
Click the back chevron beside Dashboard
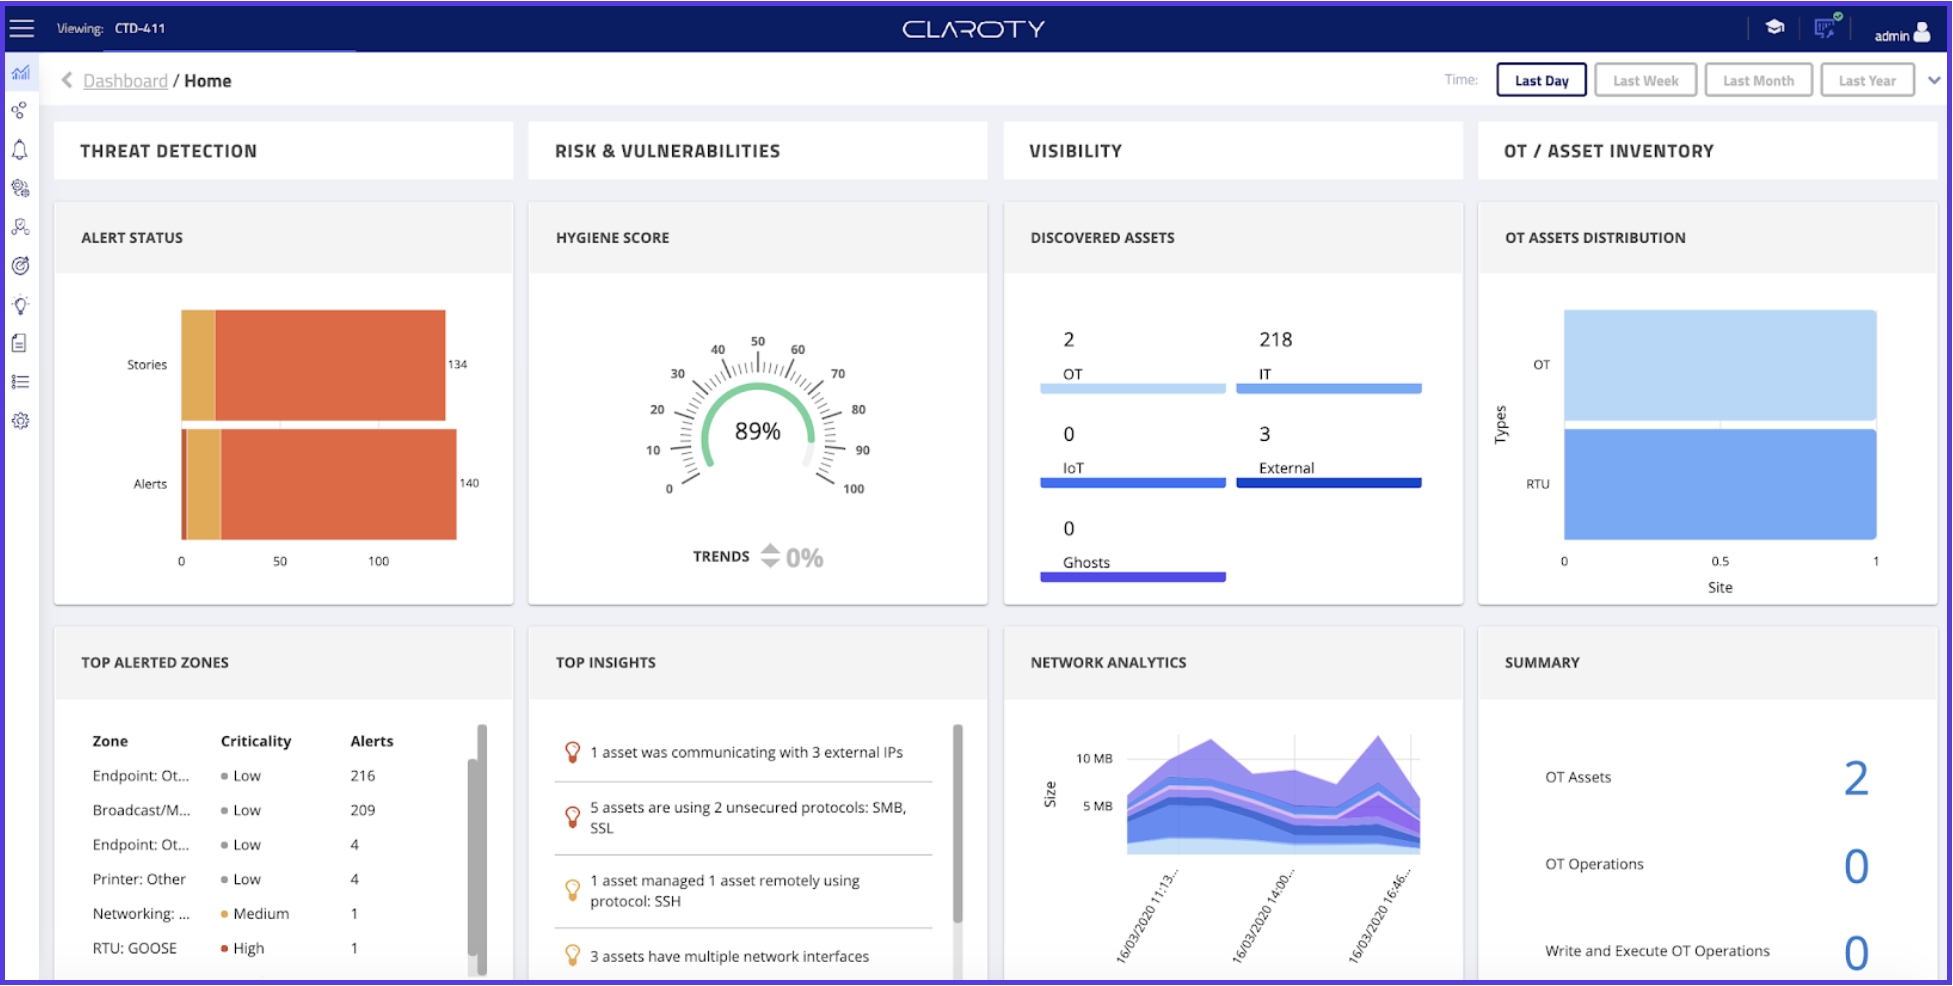[67, 80]
